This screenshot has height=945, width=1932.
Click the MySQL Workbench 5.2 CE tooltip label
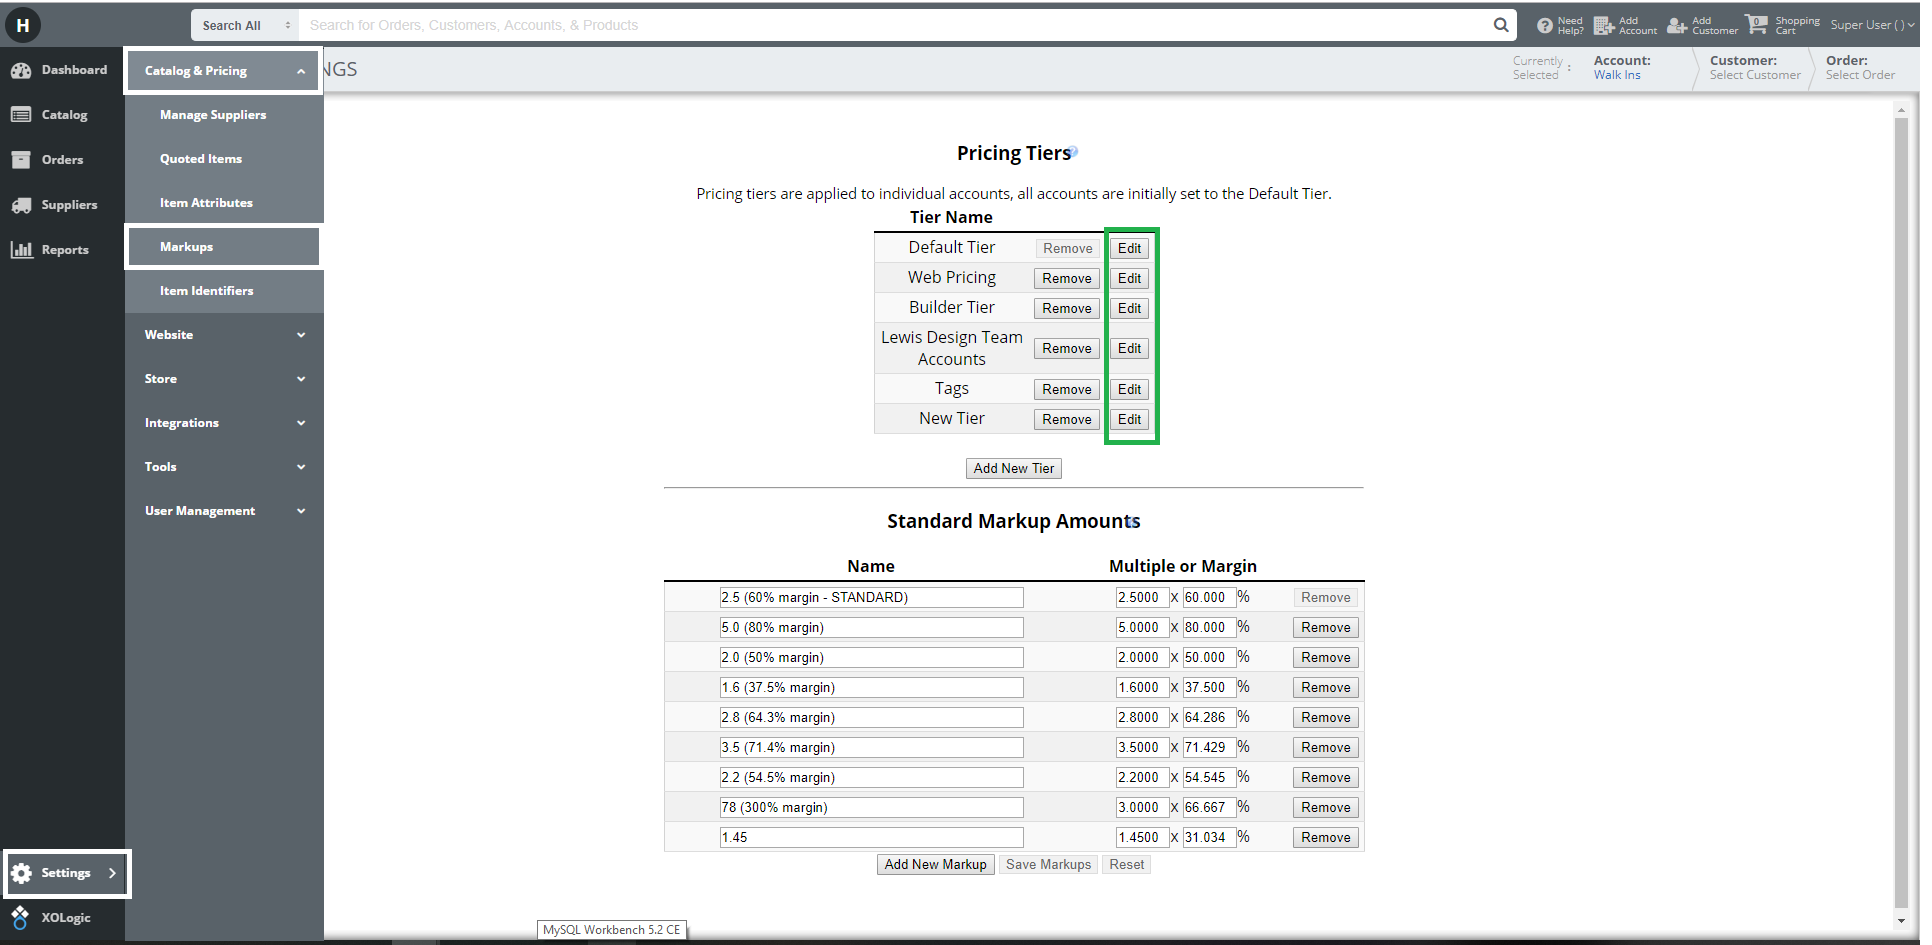(x=612, y=930)
